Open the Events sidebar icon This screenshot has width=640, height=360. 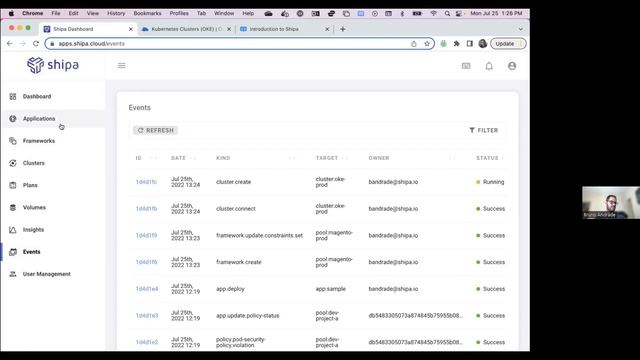[x=13, y=252]
